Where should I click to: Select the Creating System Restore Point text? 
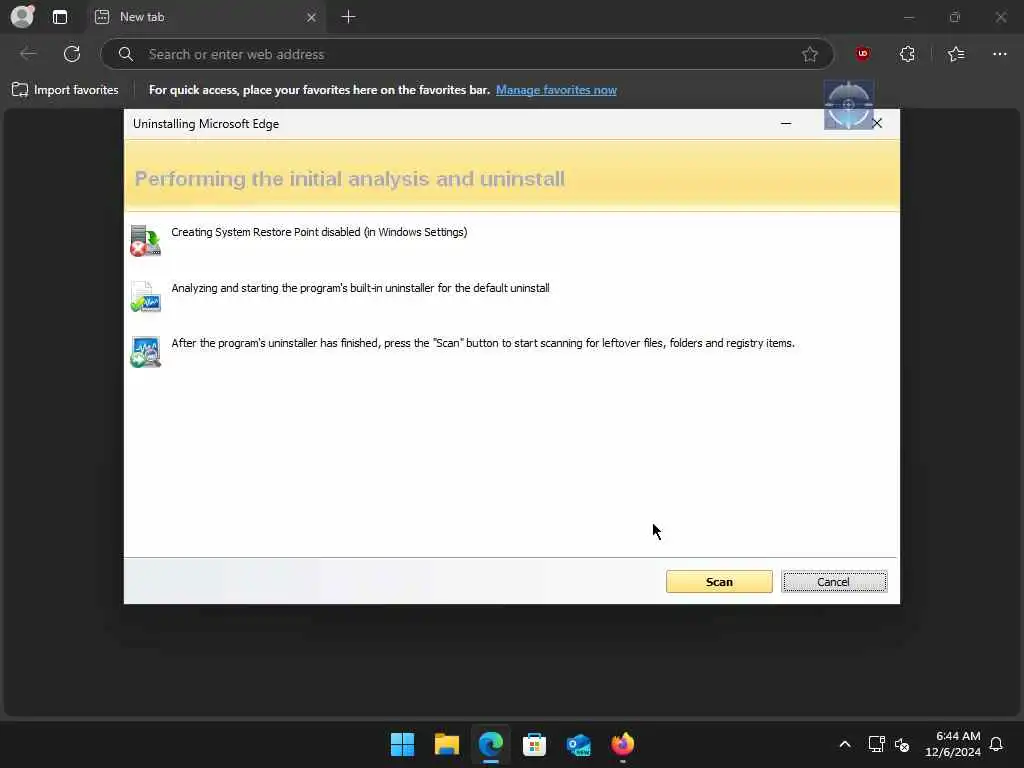click(319, 232)
